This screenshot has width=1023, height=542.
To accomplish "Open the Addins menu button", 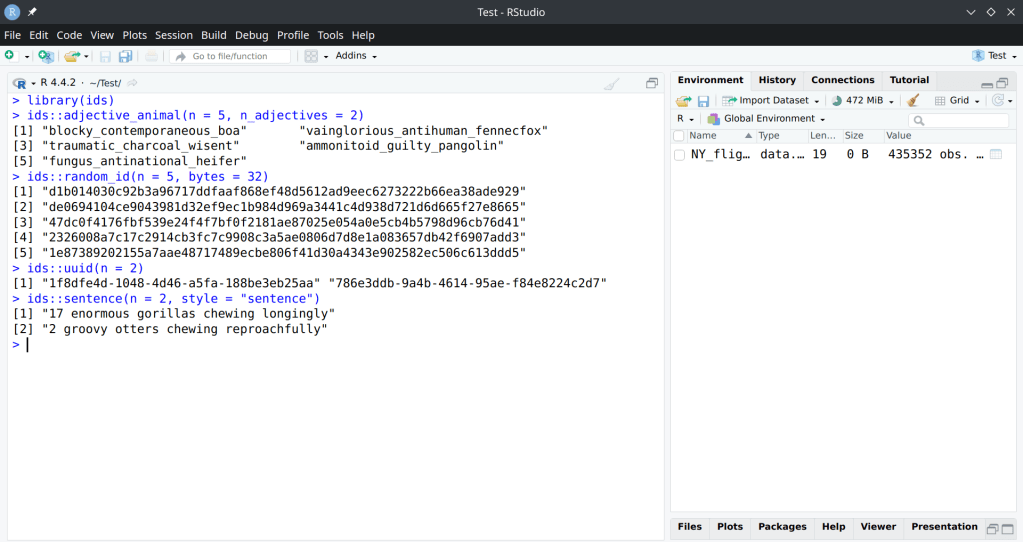I will coord(356,56).
